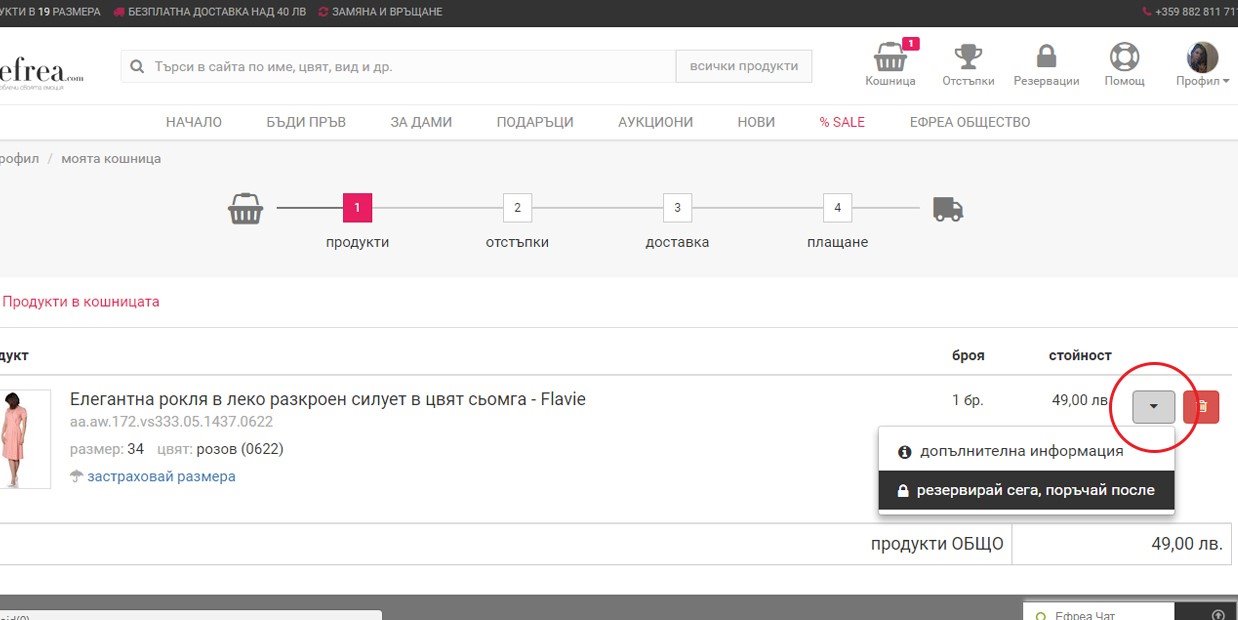Screen dimensions: 1238x620
Task: Open ПОДАРЪЦИ menu item
Action: pyautogui.click(x=535, y=122)
